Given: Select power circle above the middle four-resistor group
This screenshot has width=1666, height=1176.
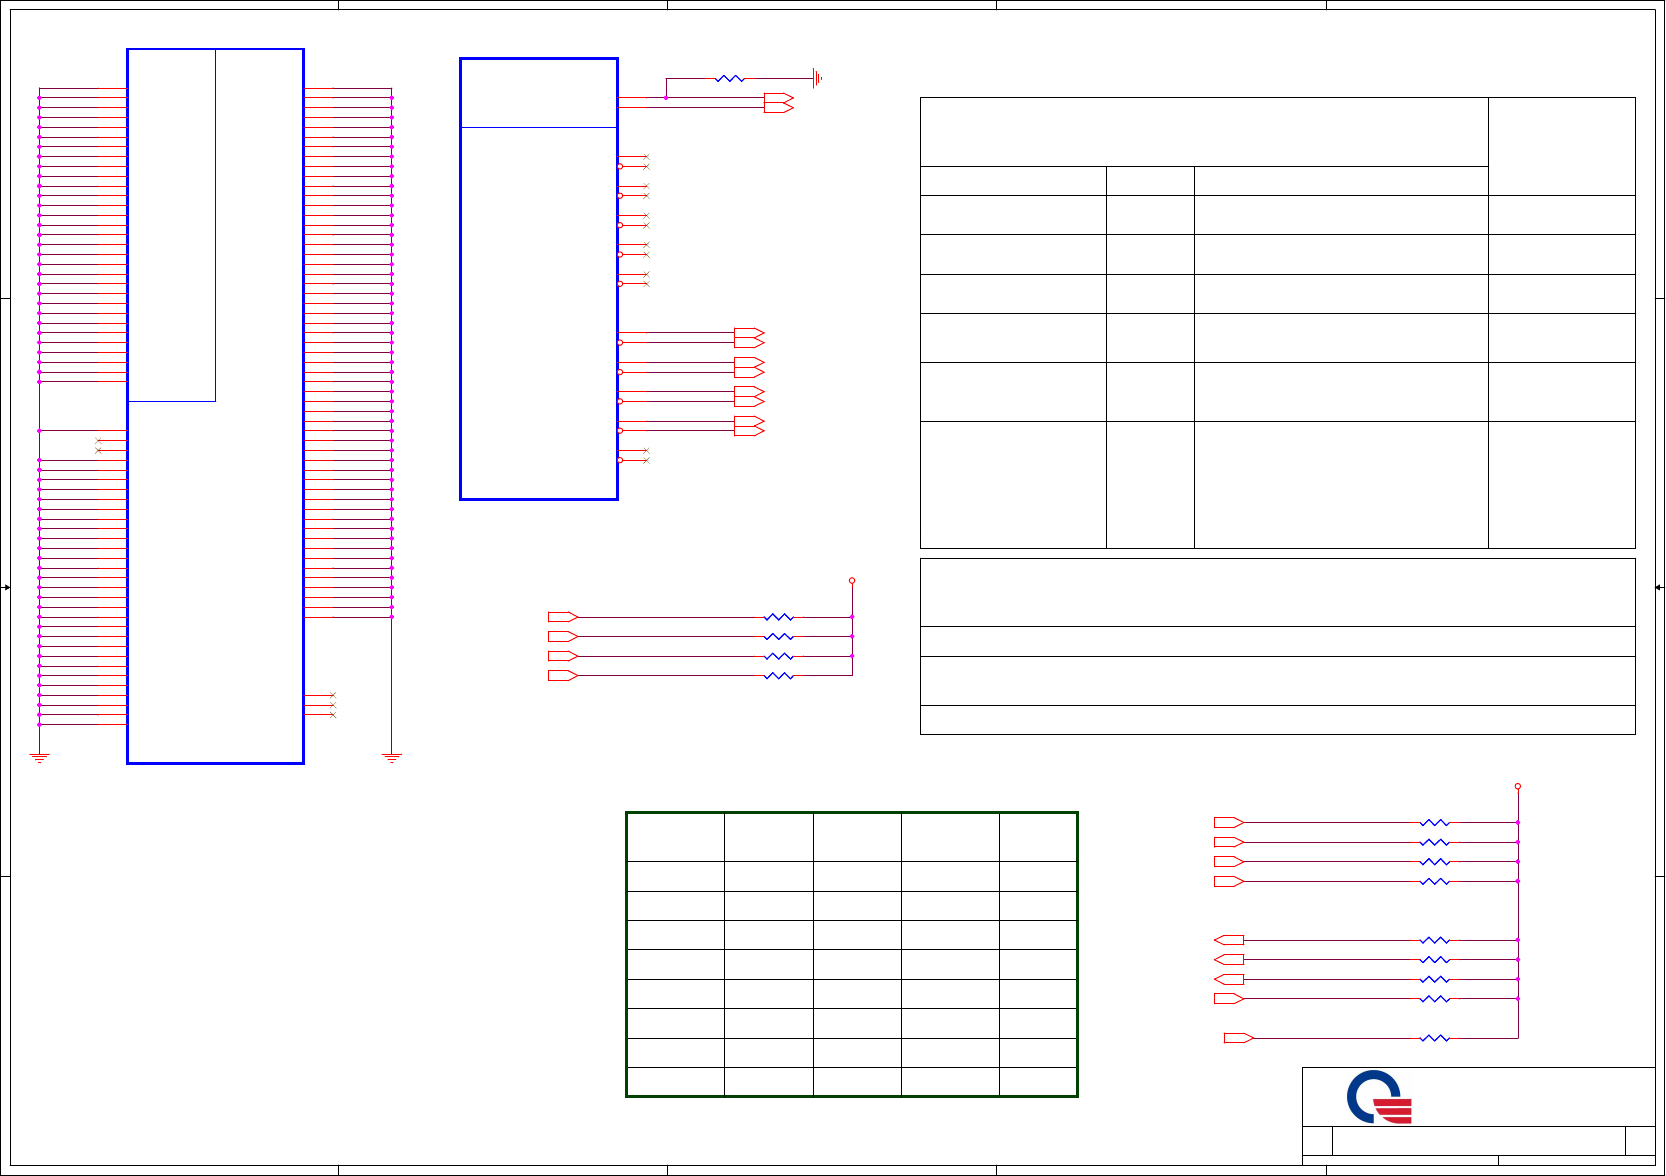Looking at the screenshot, I should click(x=852, y=580).
